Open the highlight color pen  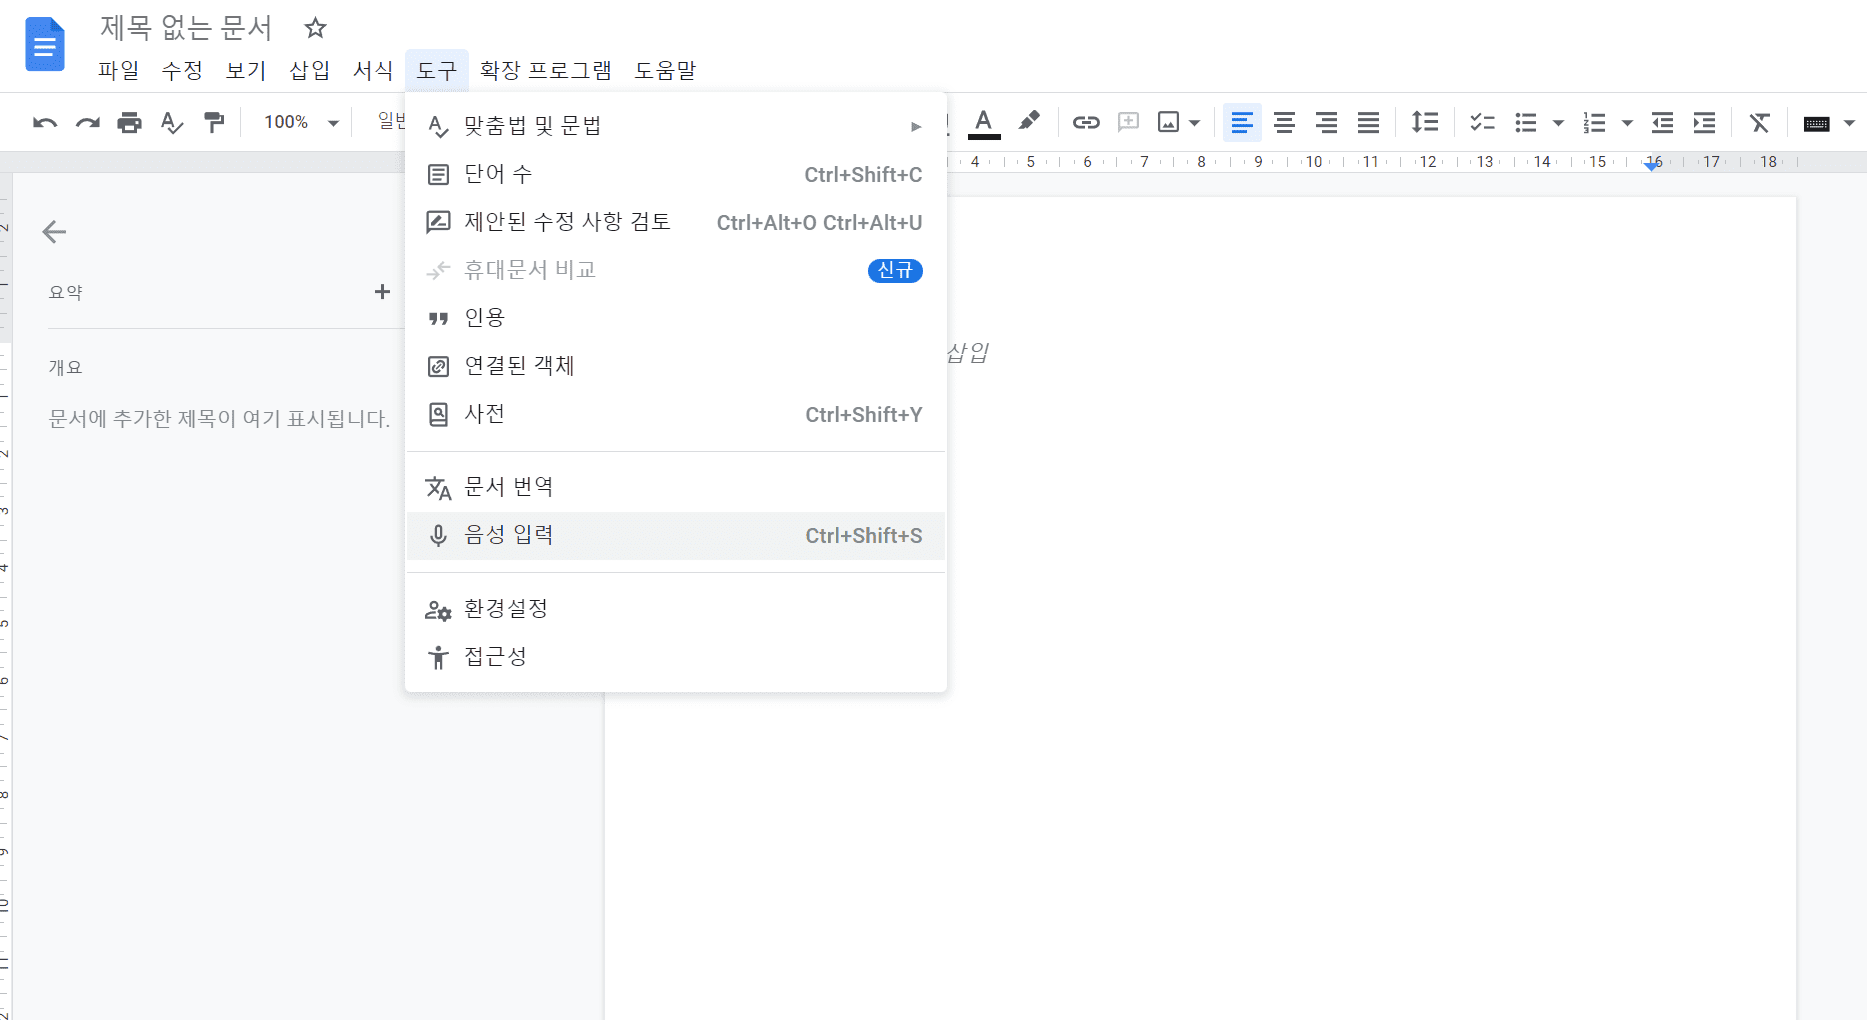(1029, 122)
